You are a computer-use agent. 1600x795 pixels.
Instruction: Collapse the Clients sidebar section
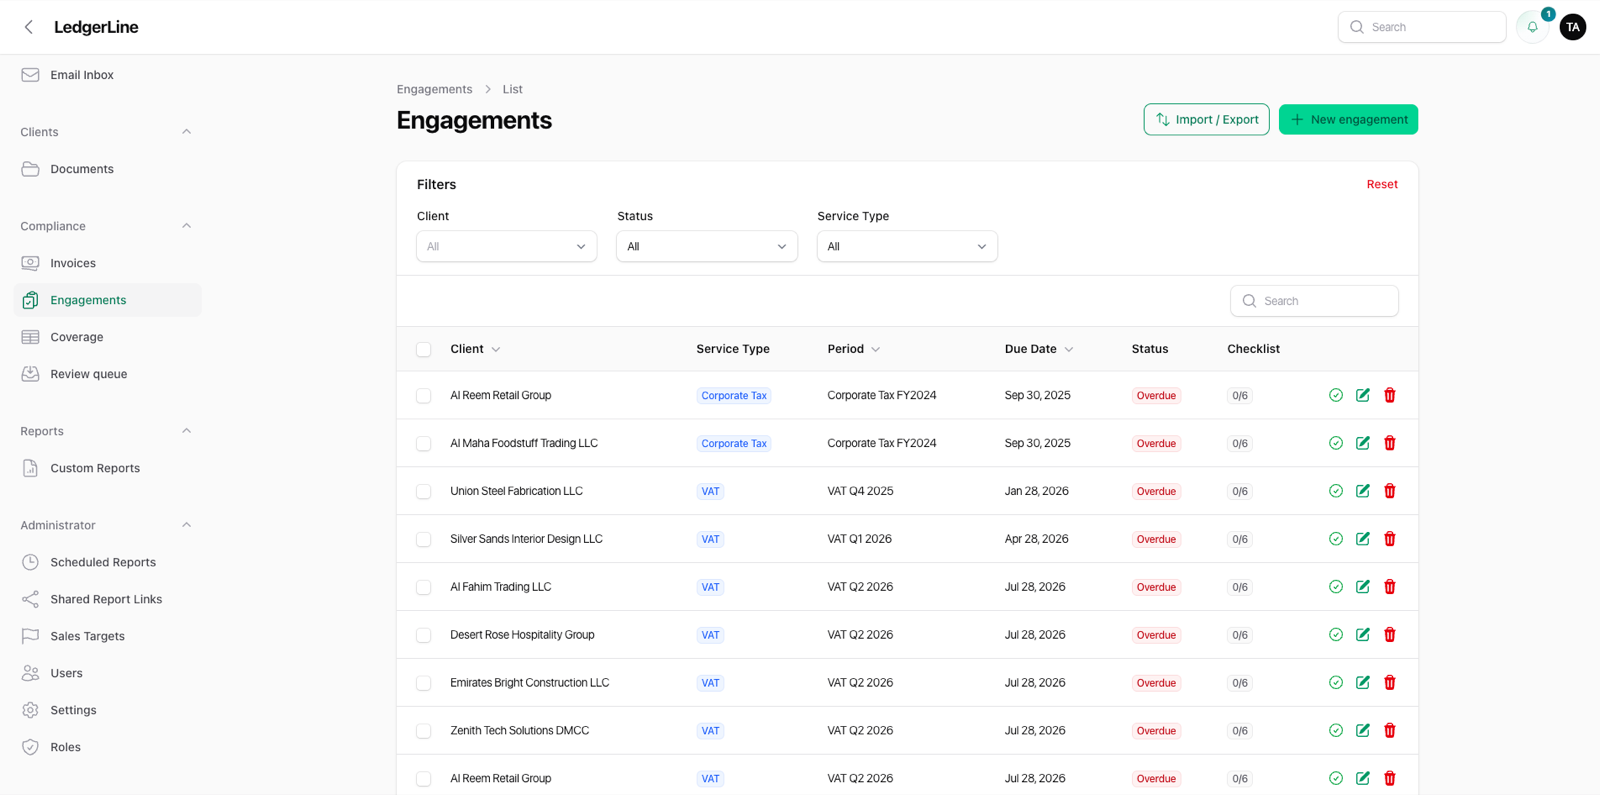(x=186, y=132)
